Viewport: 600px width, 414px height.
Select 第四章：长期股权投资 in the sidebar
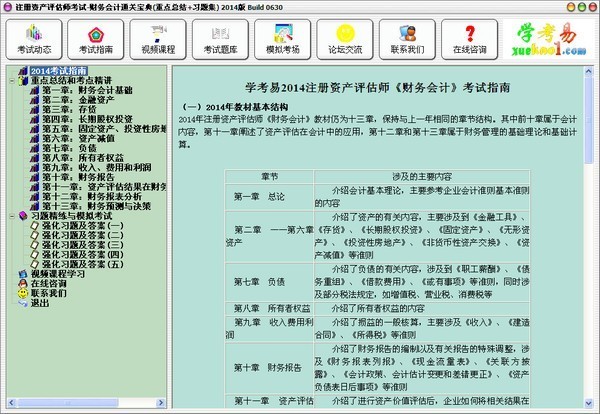pos(91,119)
